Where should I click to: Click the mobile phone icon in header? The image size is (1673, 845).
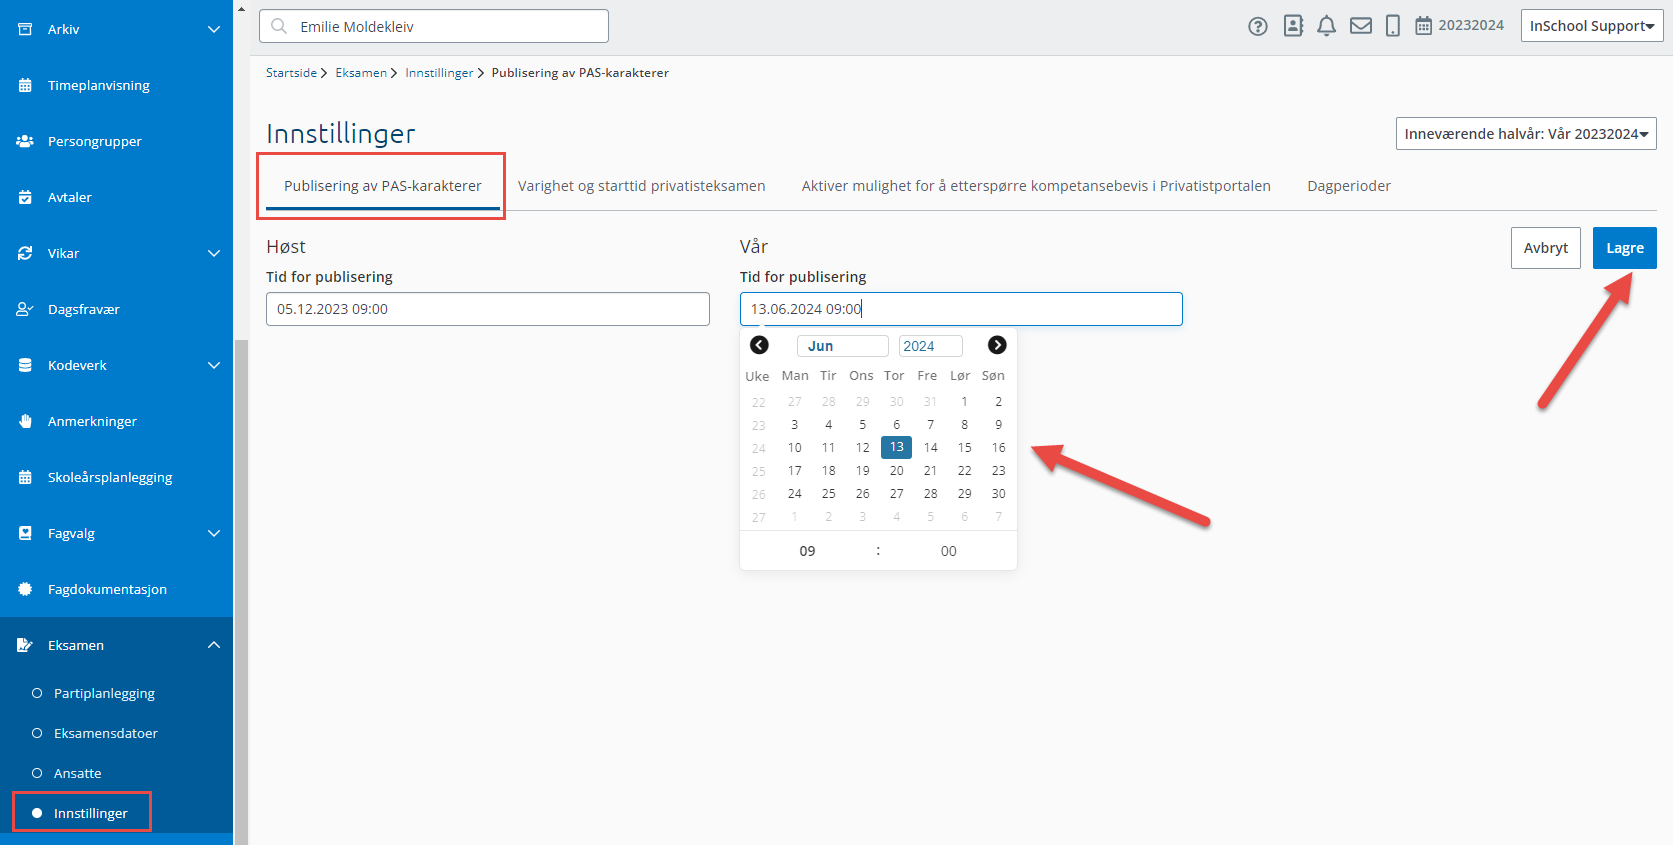click(x=1392, y=26)
